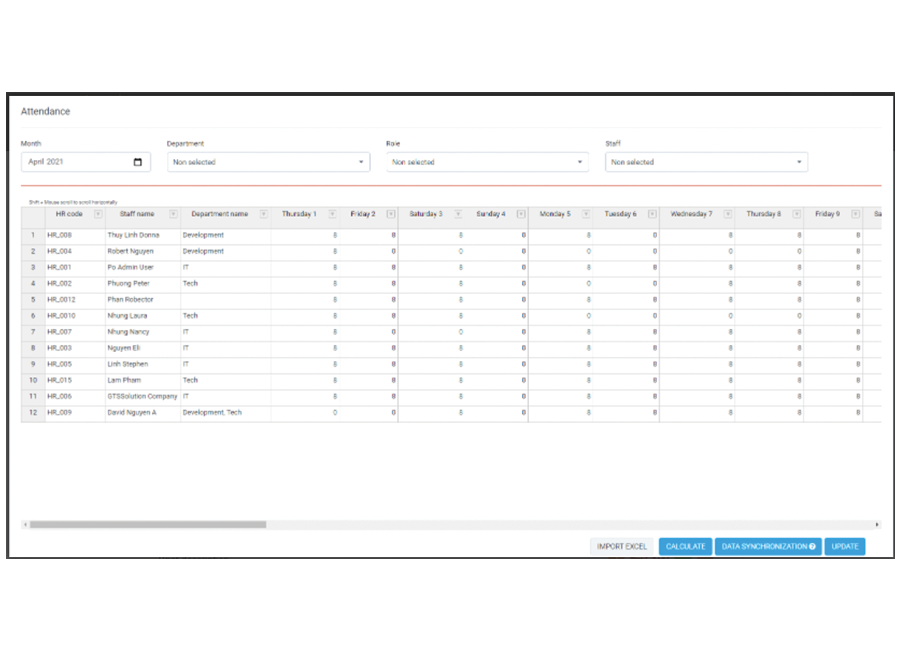Open the Monday 5 column filter
Image resolution: width=900 pixels, height=650 pixels.
tap(584, 214)
